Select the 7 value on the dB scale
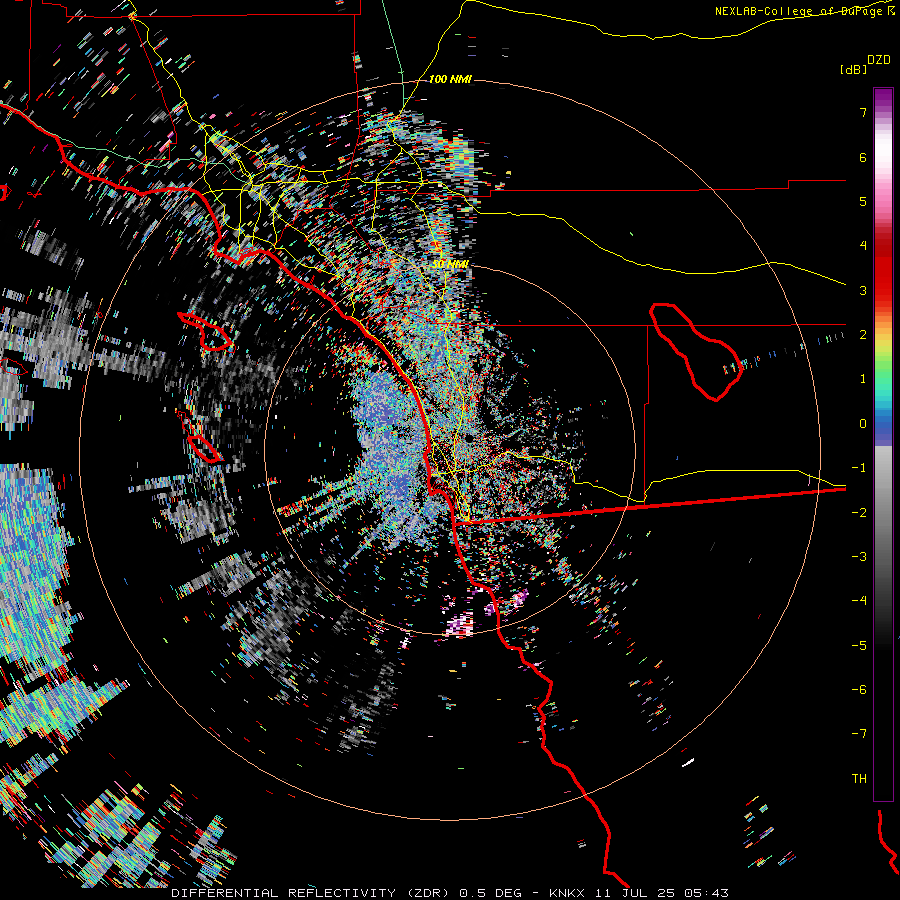Viewport: 900px width, 900px height. [863, 112]
